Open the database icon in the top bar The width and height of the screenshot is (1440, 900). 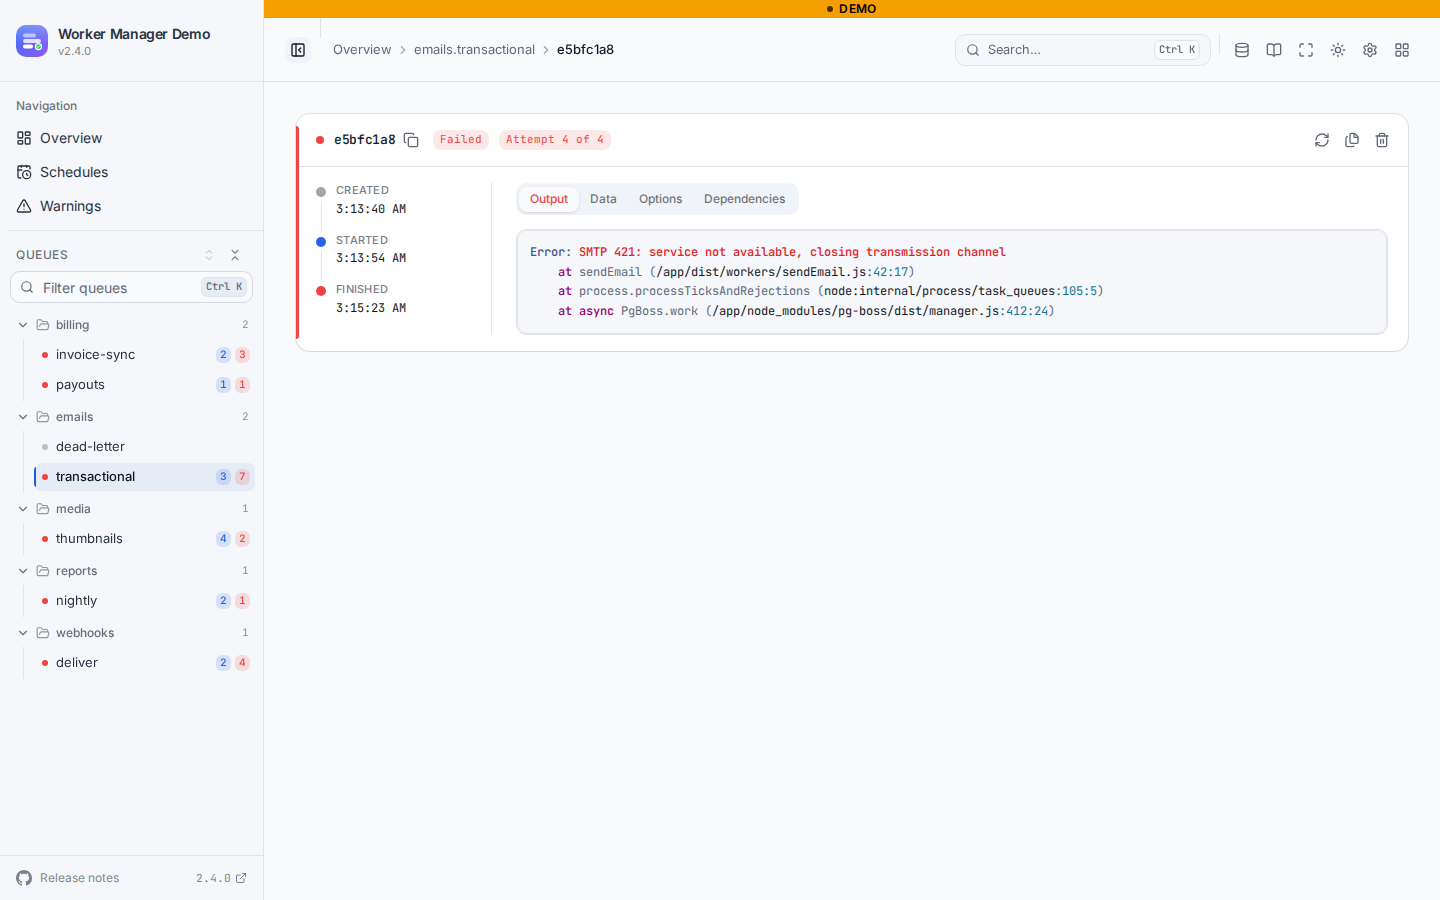1242,50
